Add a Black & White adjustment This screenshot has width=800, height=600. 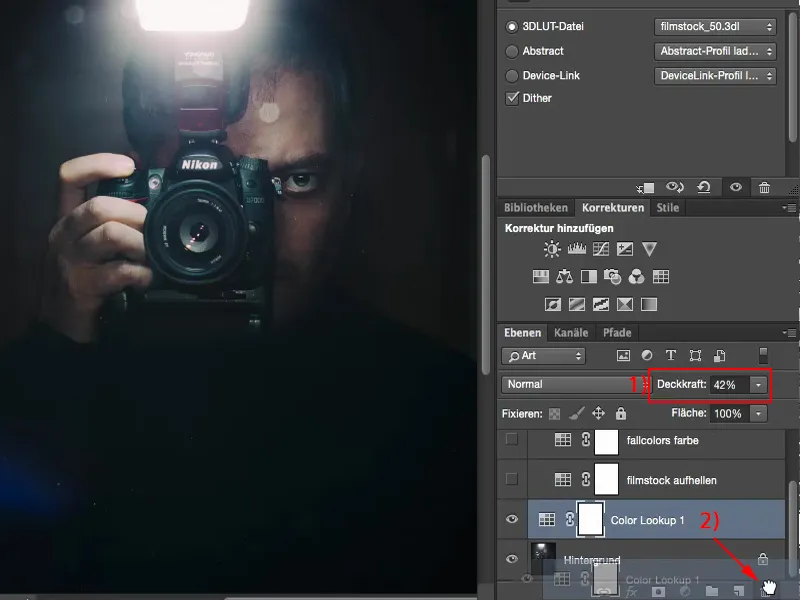(588, 277)
